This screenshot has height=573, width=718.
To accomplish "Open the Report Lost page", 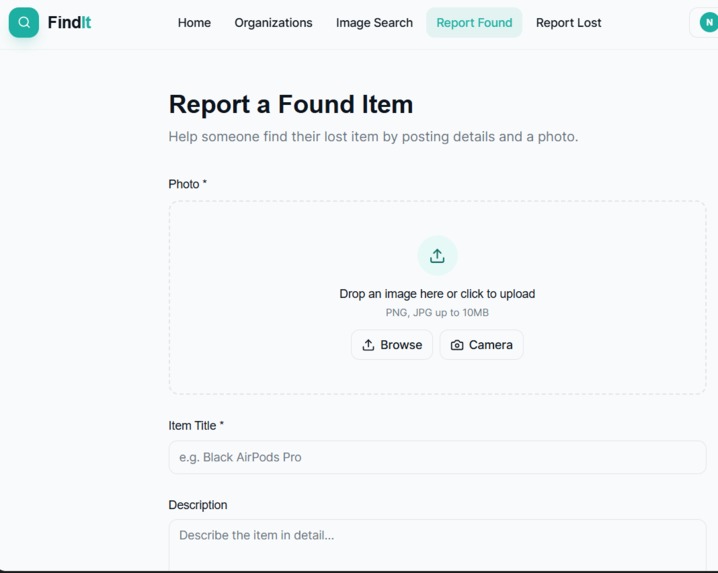I will (x=568, y=22).
